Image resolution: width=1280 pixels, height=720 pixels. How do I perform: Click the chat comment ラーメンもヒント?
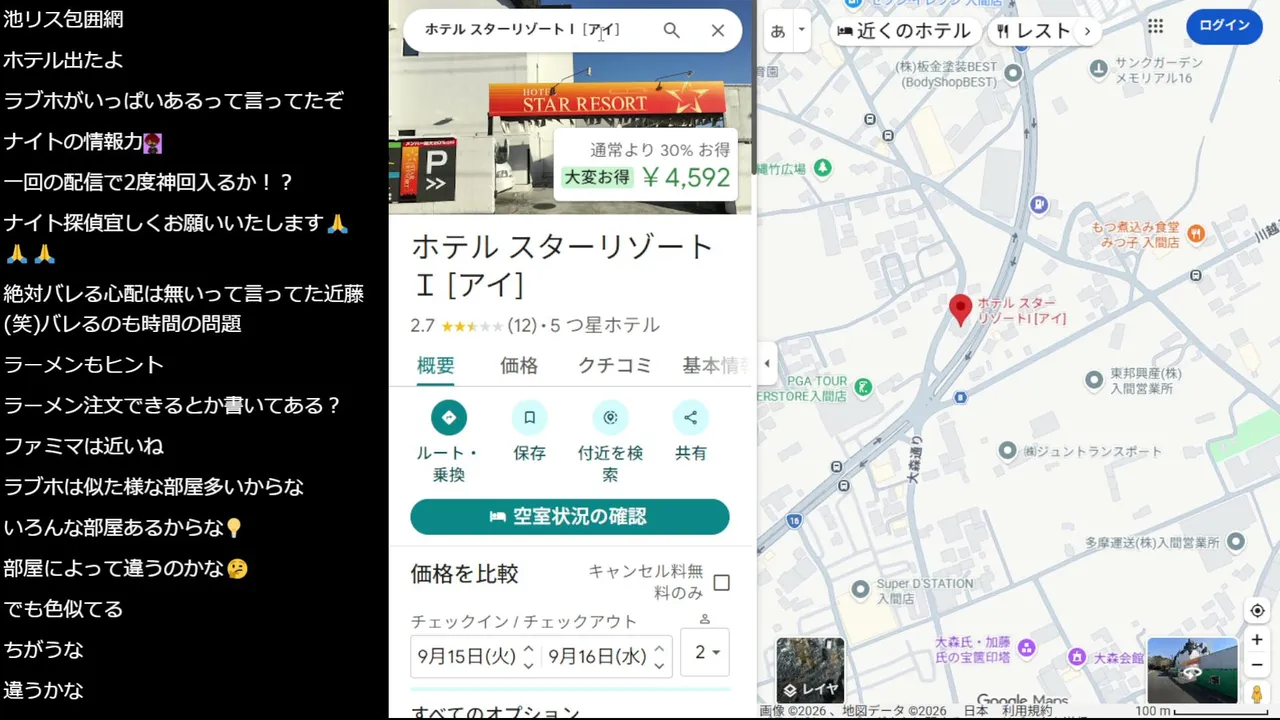pyautogui.click(x=84, y=365)
